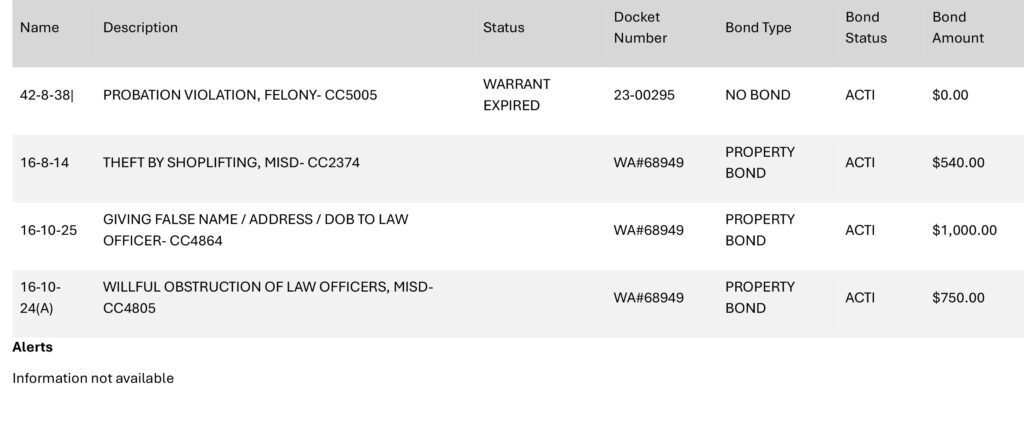Click the Bond Type column header
This screenshot has width=1024, height=421.
(758, 27)
